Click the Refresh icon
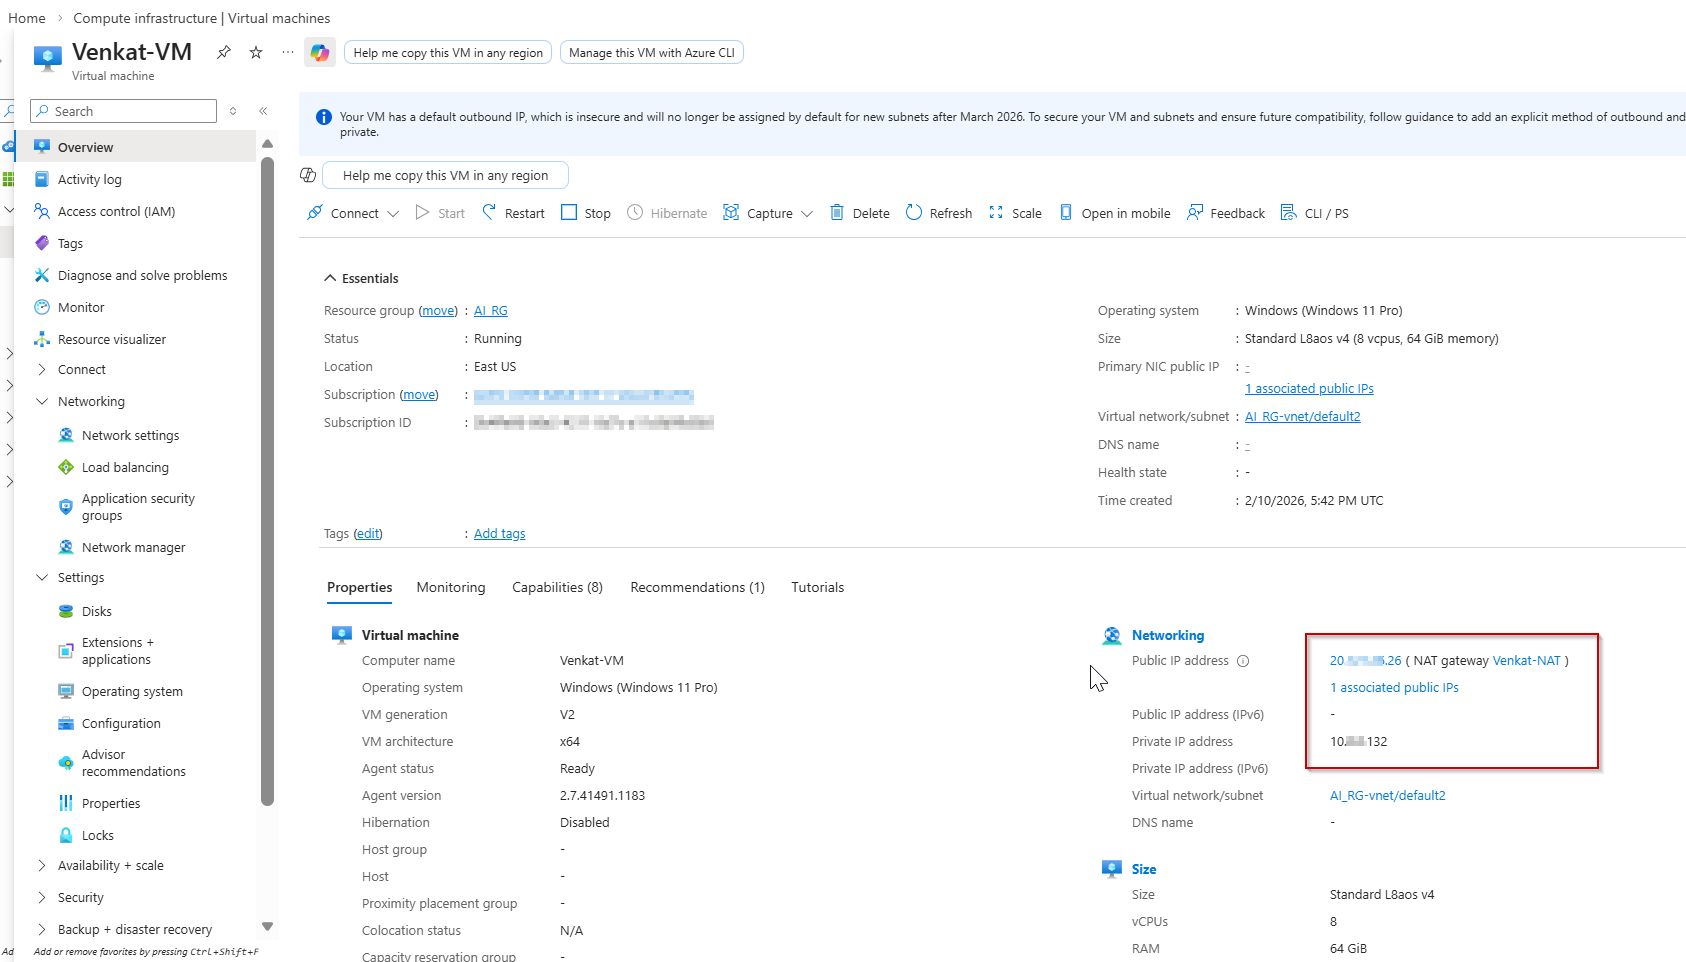The height and width of the screenshot is (962, 1686). pos(914,212)
